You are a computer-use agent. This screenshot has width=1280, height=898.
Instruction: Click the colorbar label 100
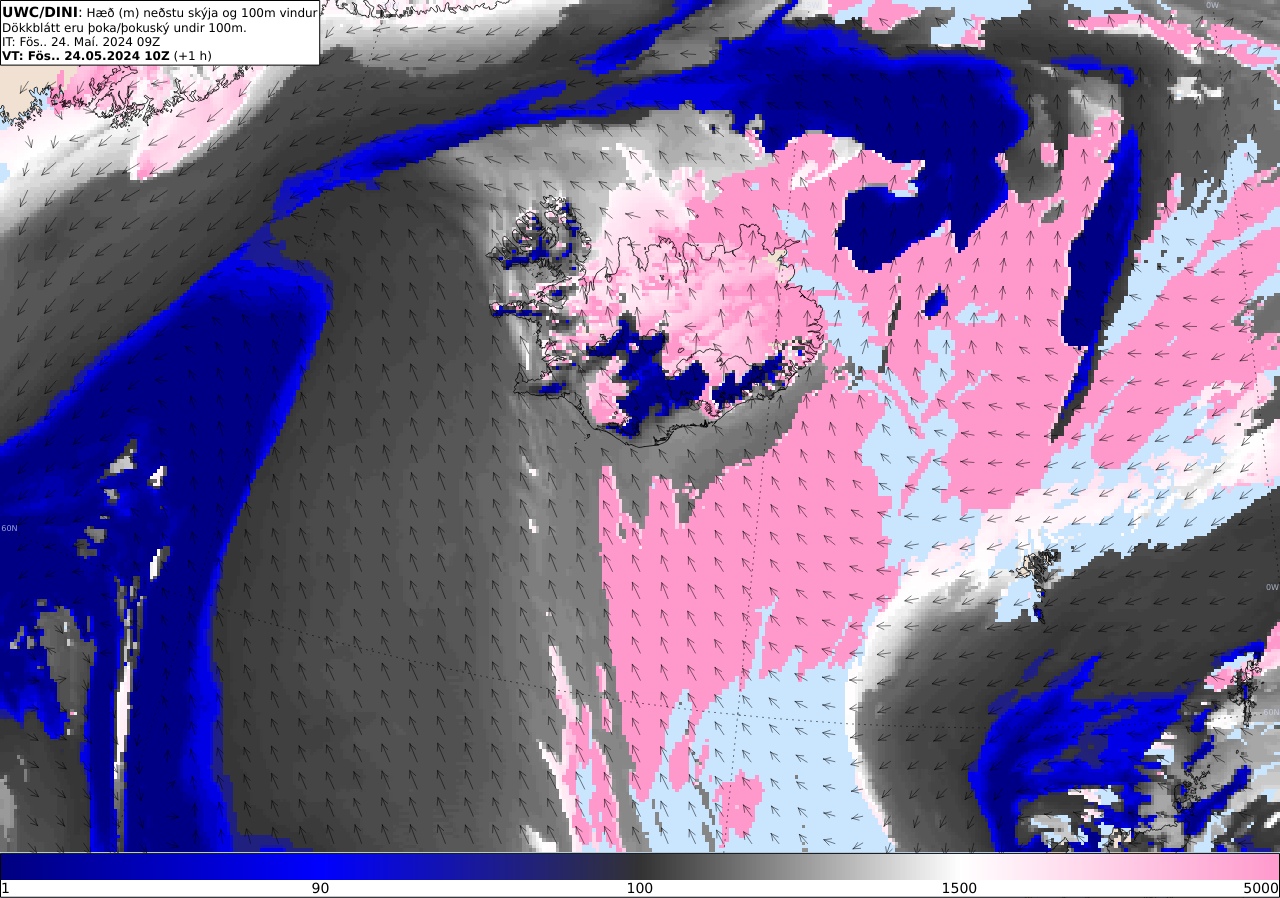pos(640,888)
